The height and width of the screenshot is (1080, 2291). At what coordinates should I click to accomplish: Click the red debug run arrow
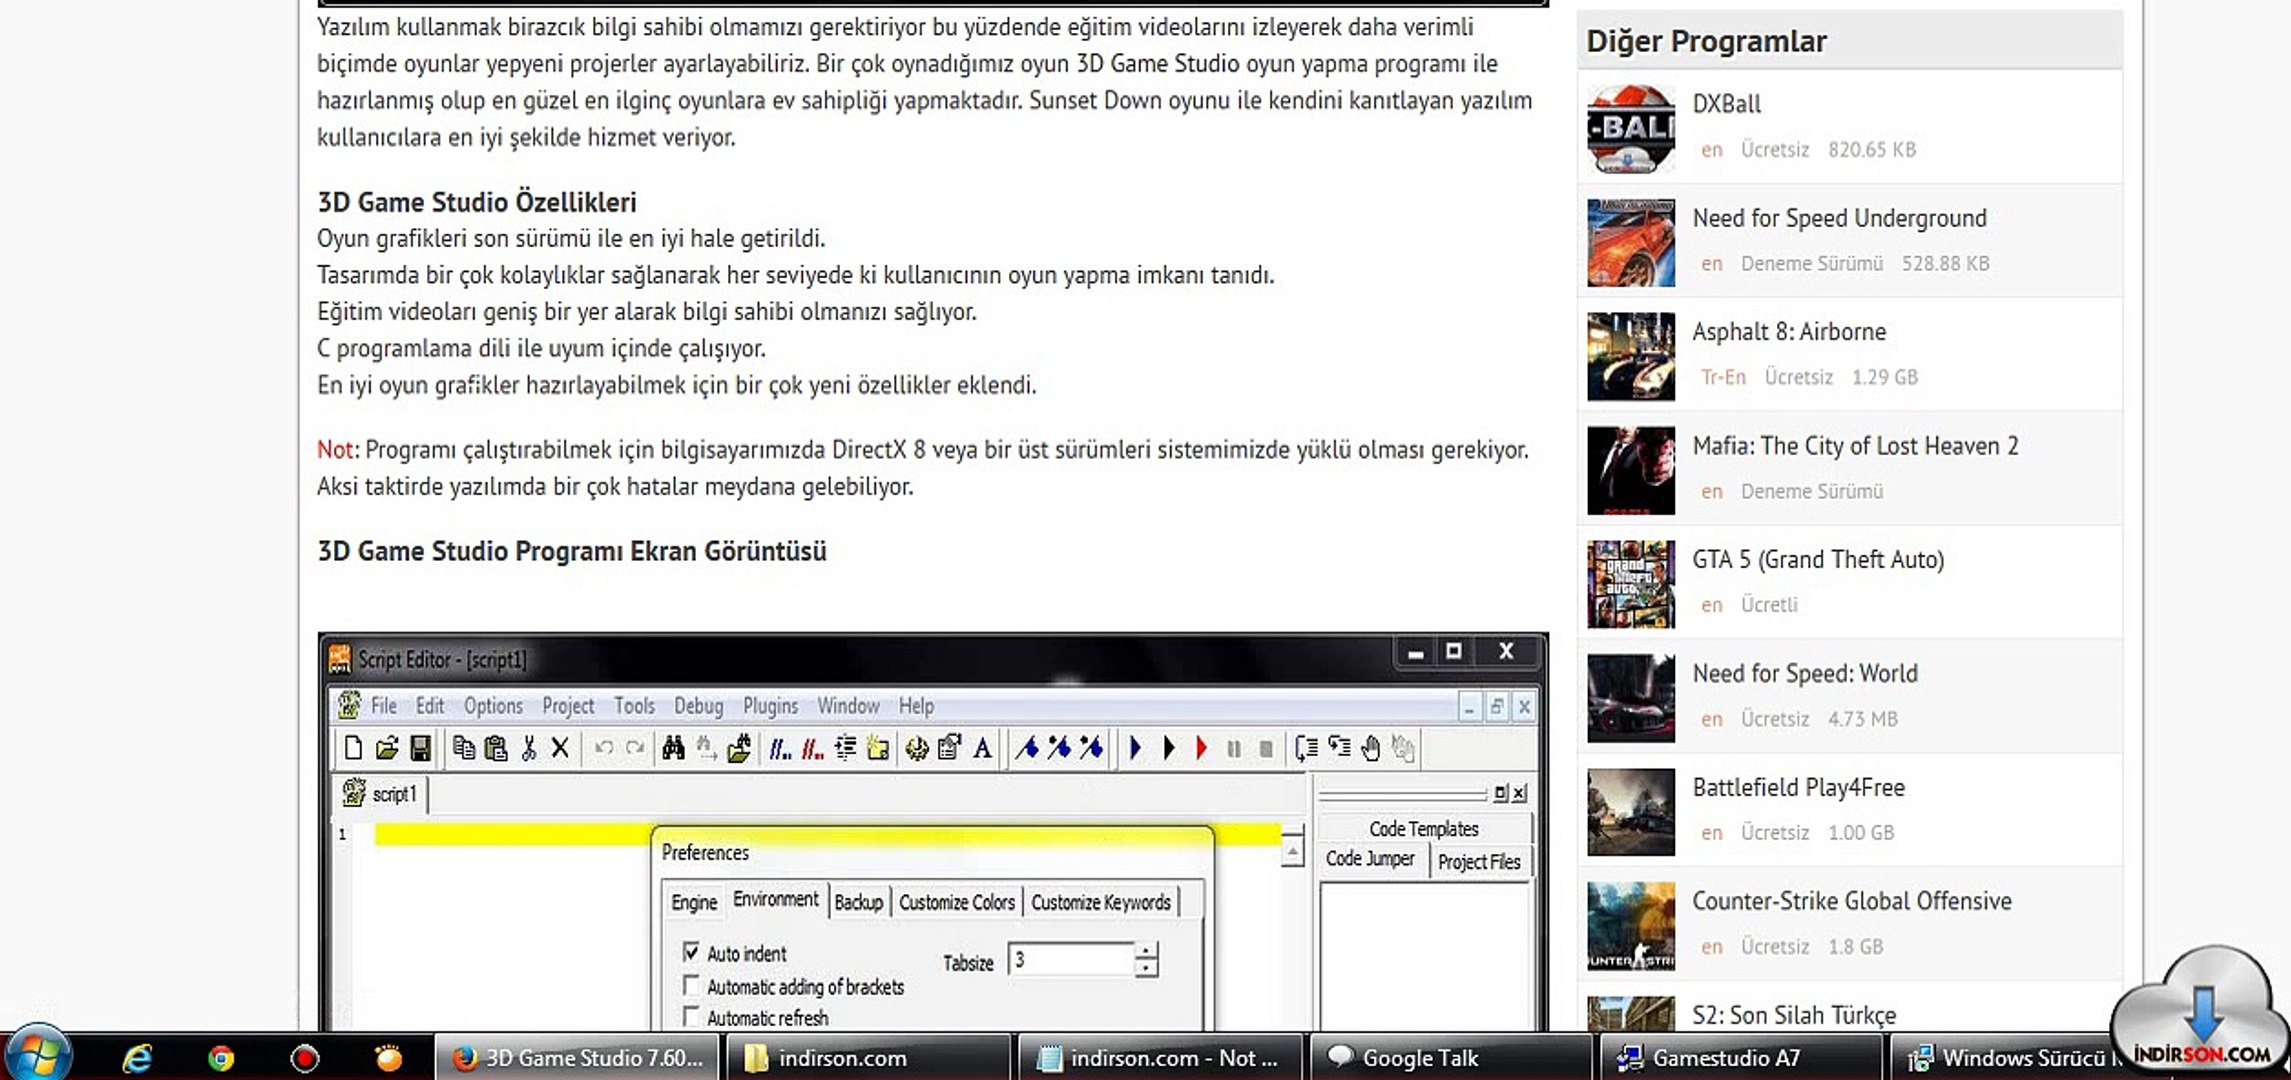(x=1201, y=748)
